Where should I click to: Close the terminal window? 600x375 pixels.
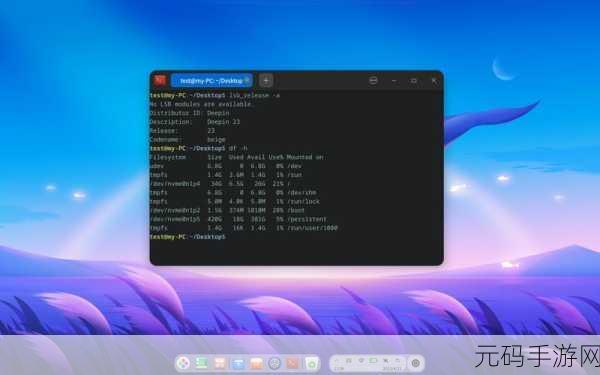[435, 81]
